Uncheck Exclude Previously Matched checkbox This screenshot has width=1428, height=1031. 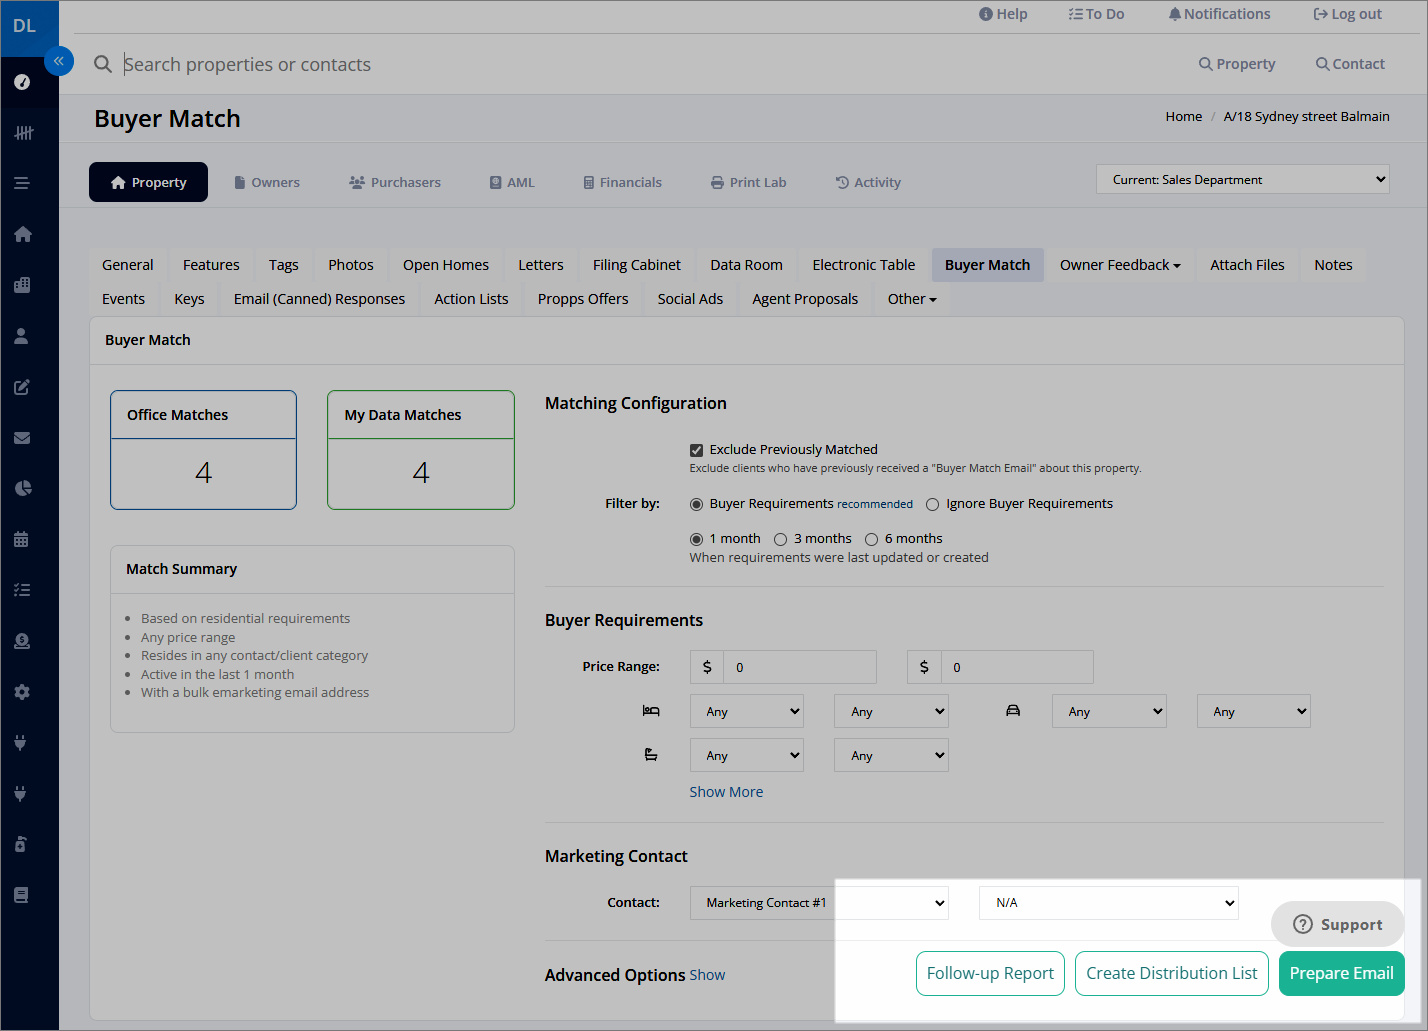[696, 450]
